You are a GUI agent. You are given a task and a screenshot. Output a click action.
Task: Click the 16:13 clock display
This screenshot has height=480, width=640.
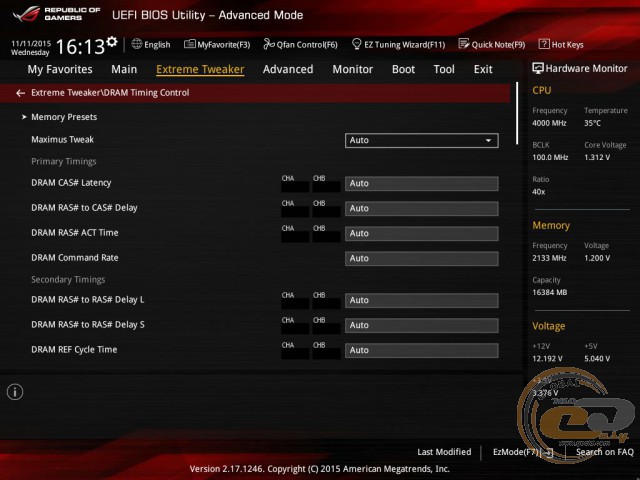click(x=80, y=46)
